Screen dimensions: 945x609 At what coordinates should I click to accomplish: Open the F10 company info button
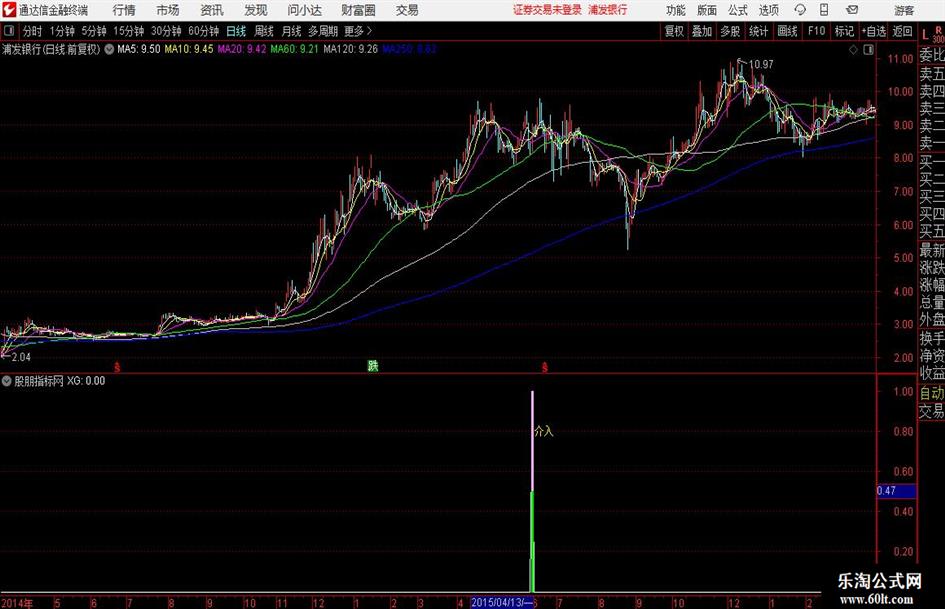(x=817, y=31)
